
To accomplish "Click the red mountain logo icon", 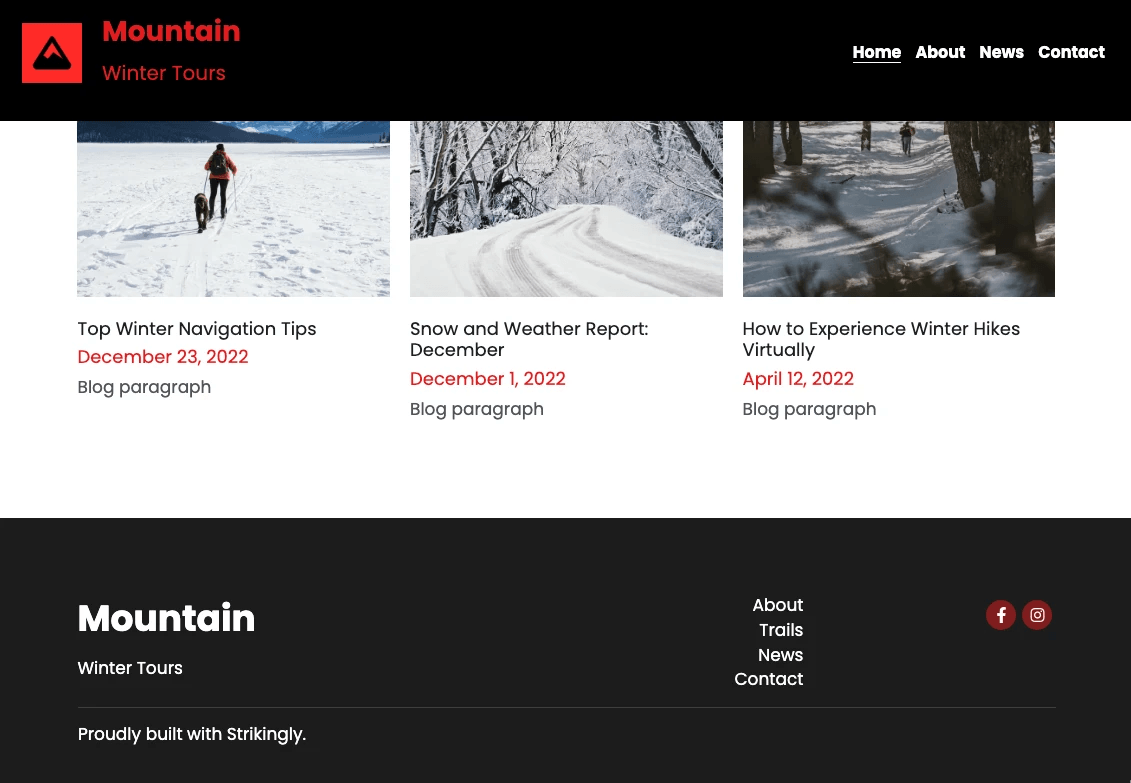I will [52, 52].
